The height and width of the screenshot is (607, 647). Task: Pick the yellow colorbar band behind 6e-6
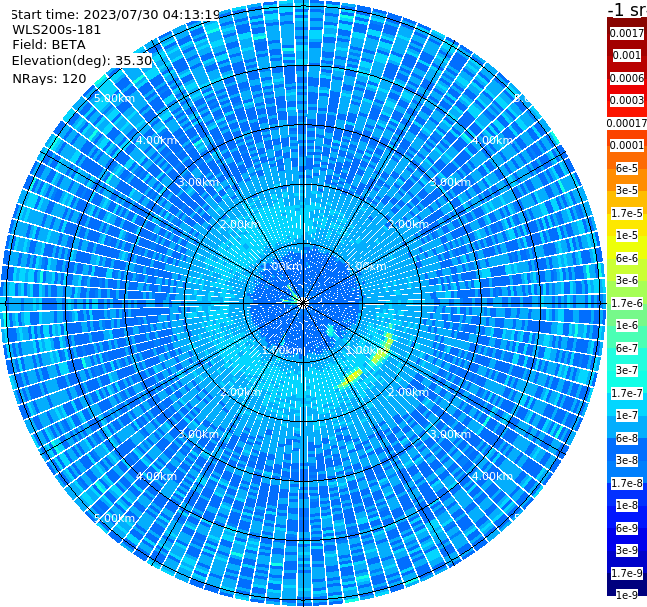tap(627, 249)
